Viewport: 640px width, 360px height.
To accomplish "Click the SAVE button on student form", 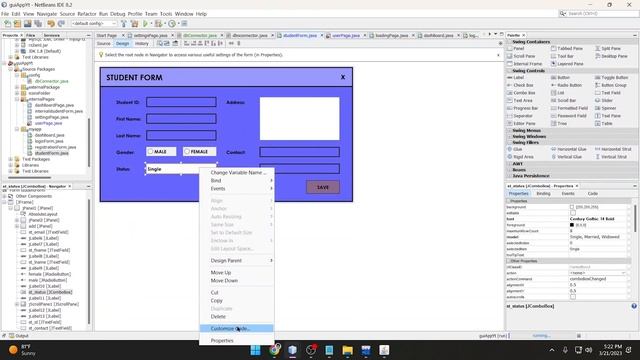I will pos(323,187).
